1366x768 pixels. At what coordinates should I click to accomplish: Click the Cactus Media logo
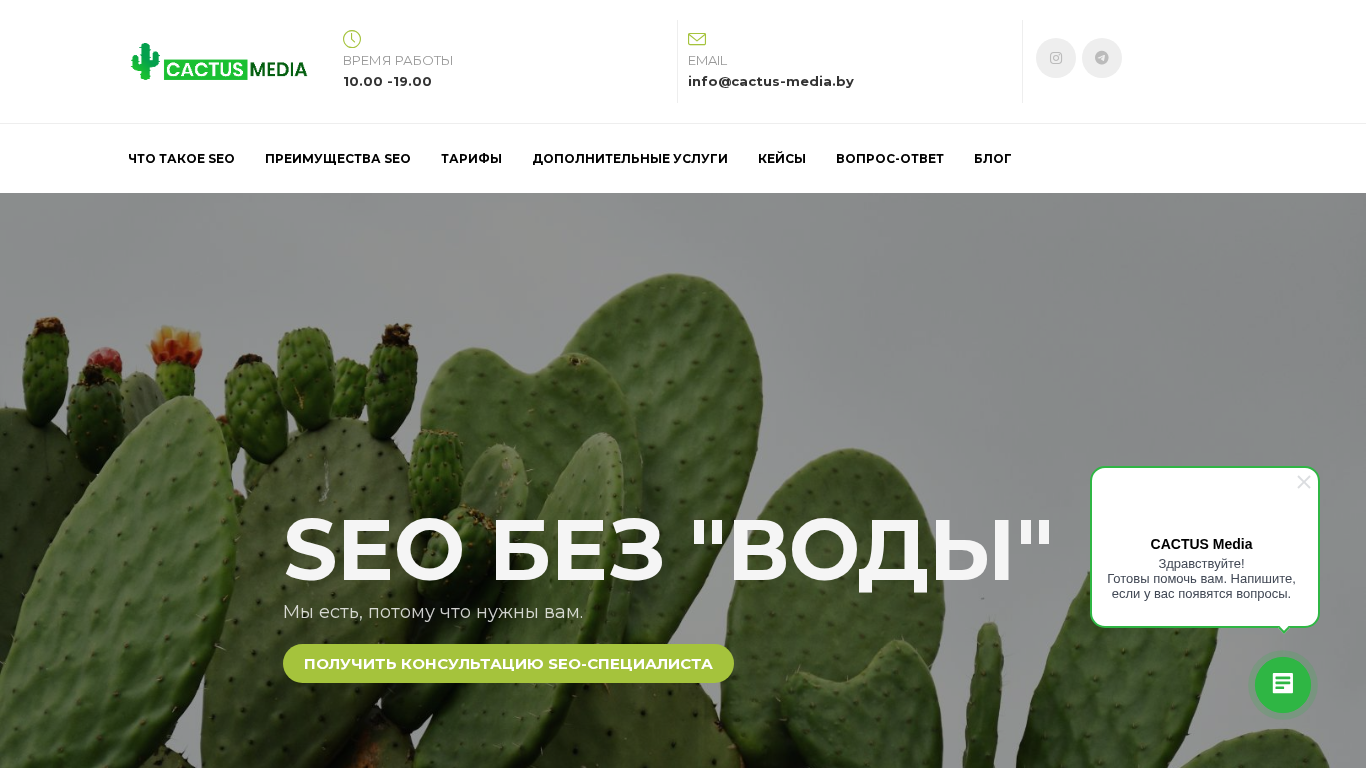[x=219, y=62]
